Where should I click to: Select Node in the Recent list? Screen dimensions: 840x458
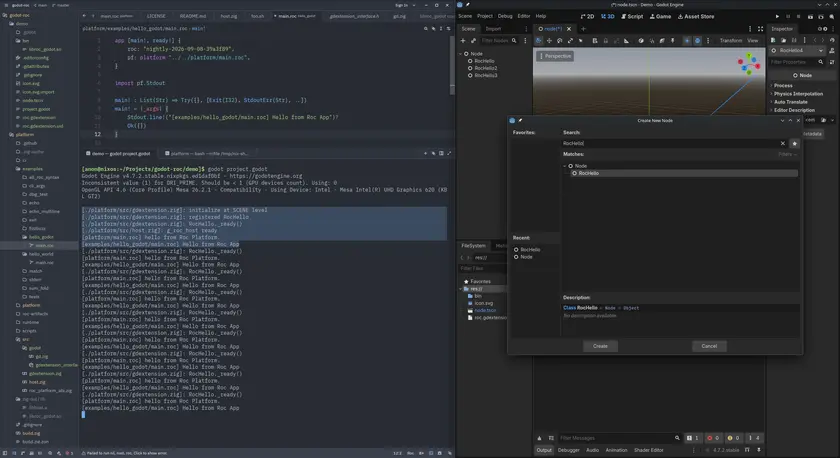coord(526,257)
